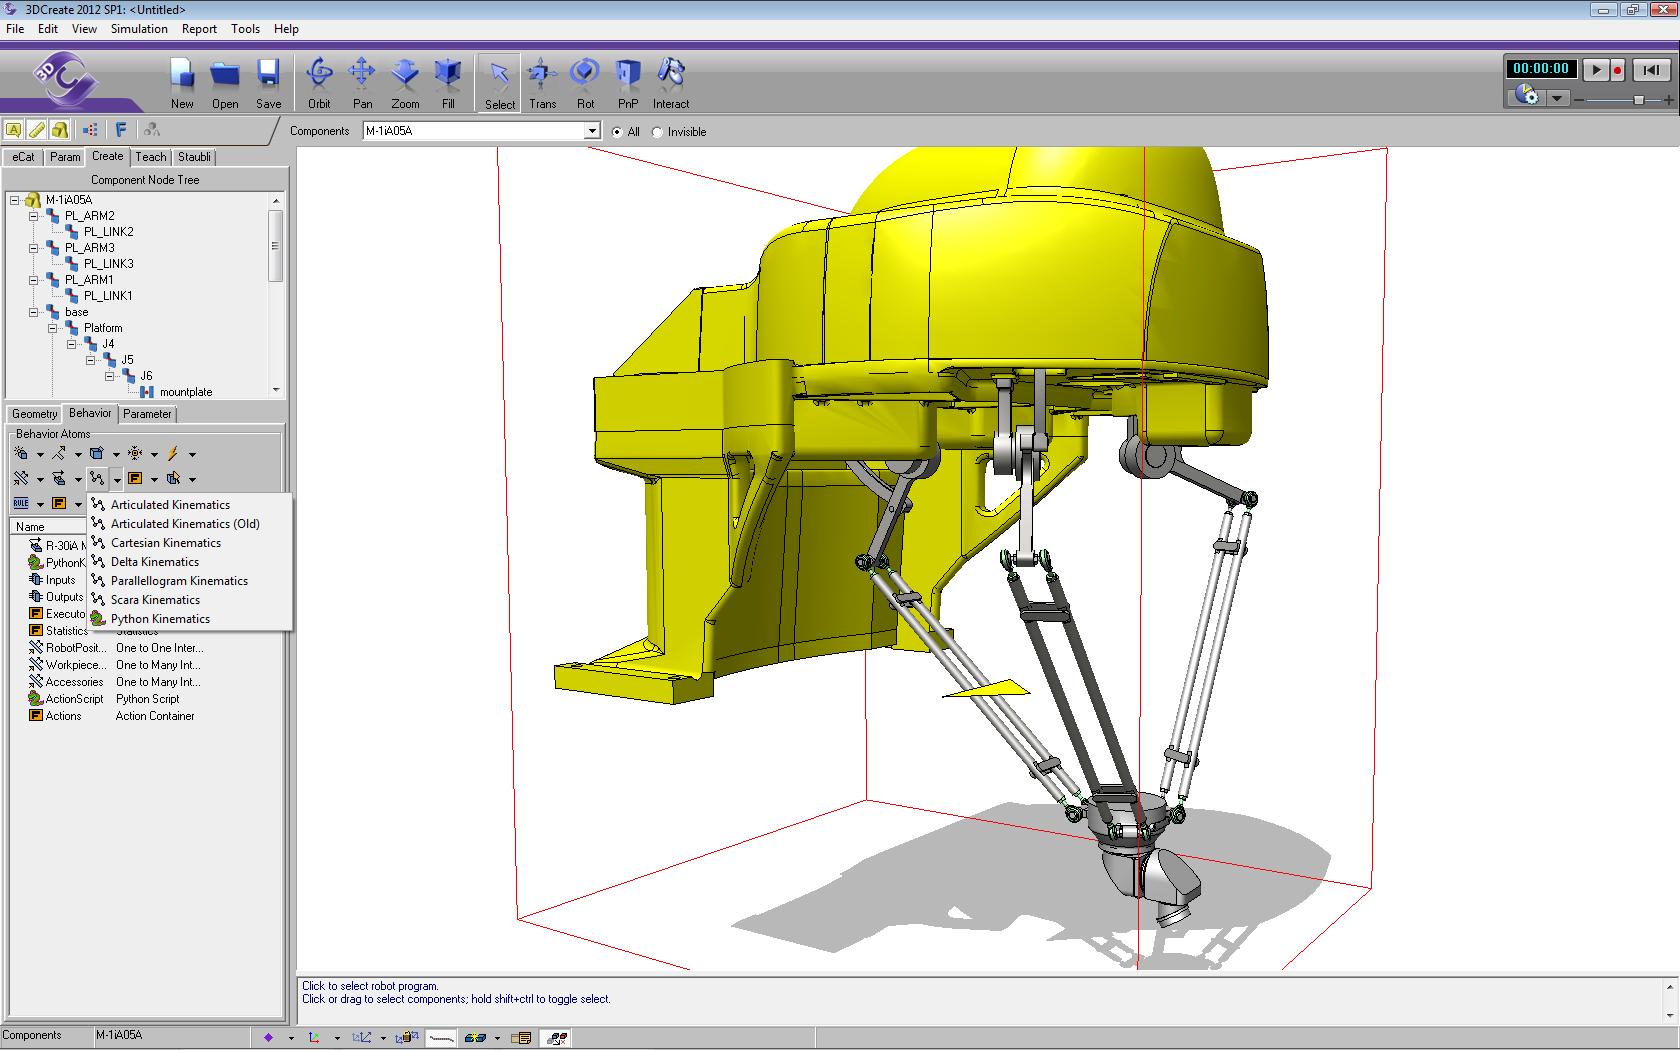
Task: Click the padlock lock icon in the status bar
Action: (407, 1037)
